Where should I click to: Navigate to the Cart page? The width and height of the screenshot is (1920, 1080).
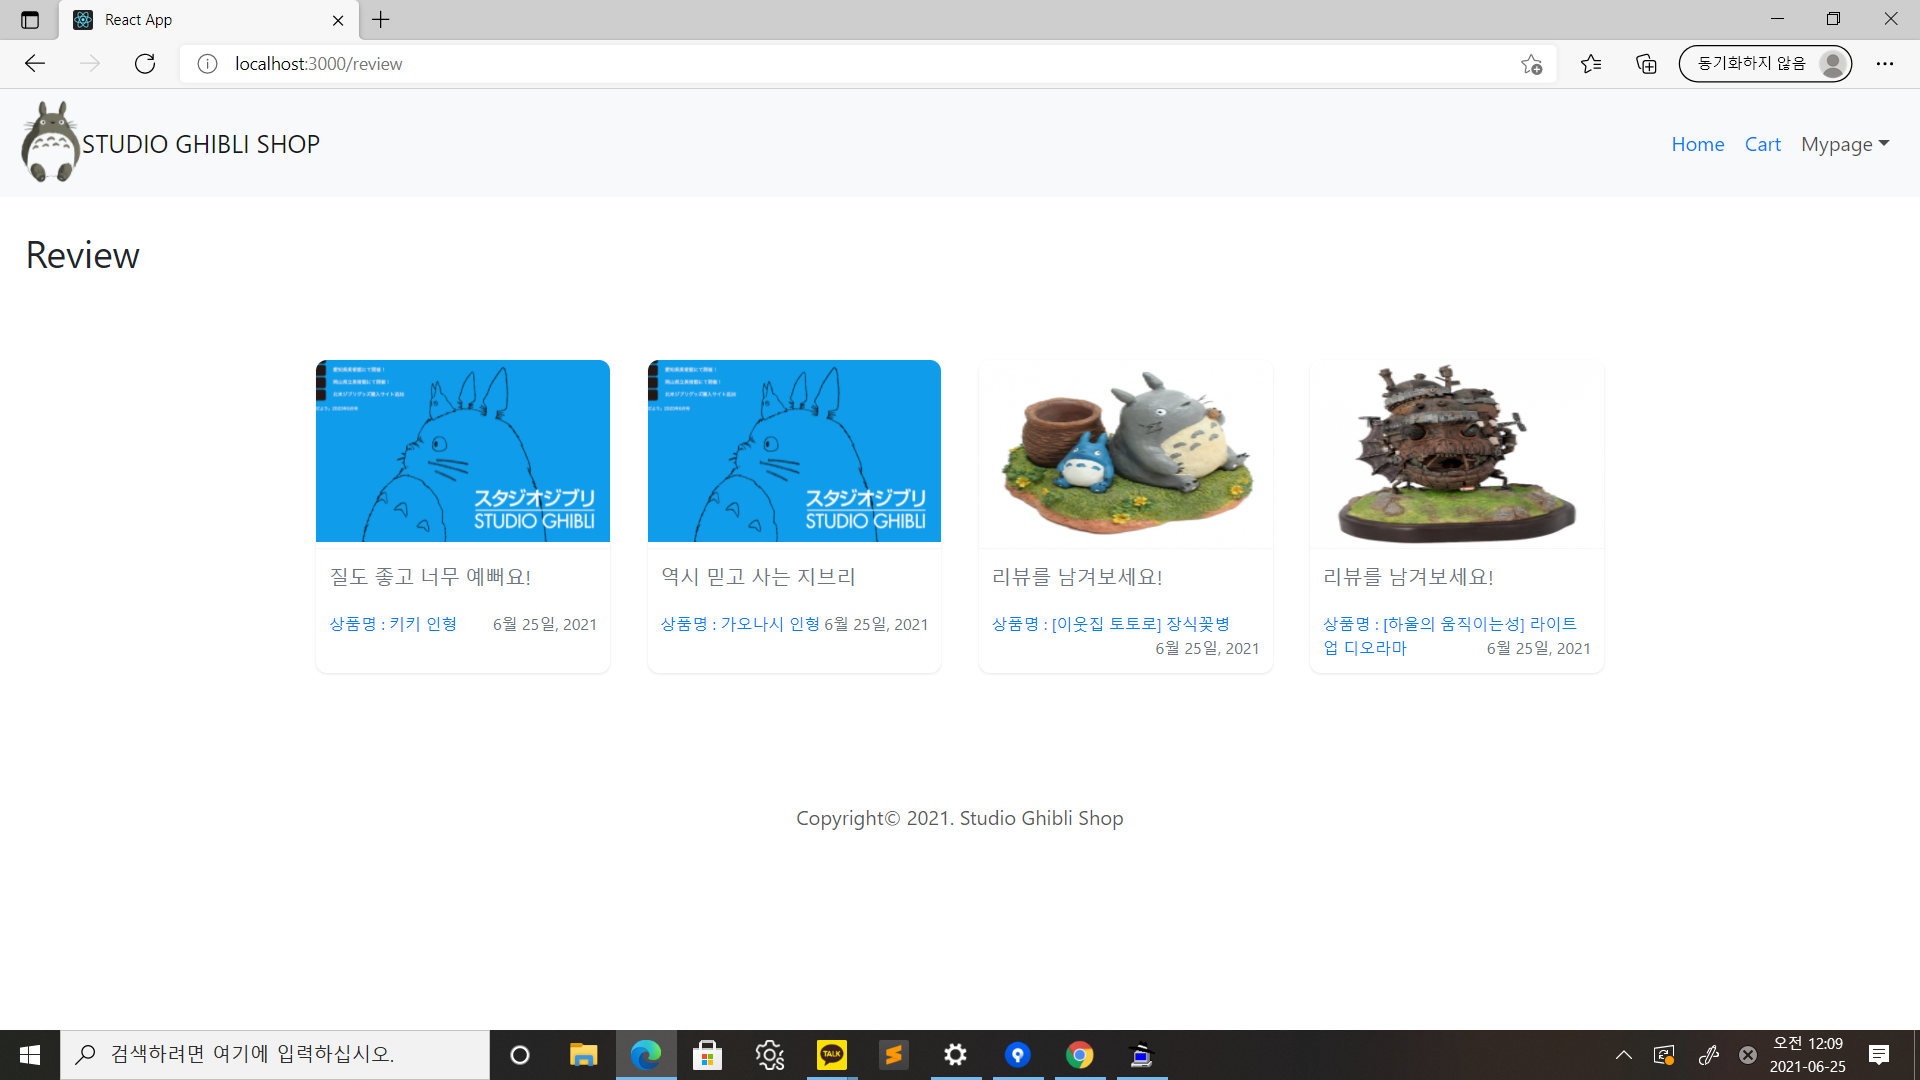(x=1762, y=144)
